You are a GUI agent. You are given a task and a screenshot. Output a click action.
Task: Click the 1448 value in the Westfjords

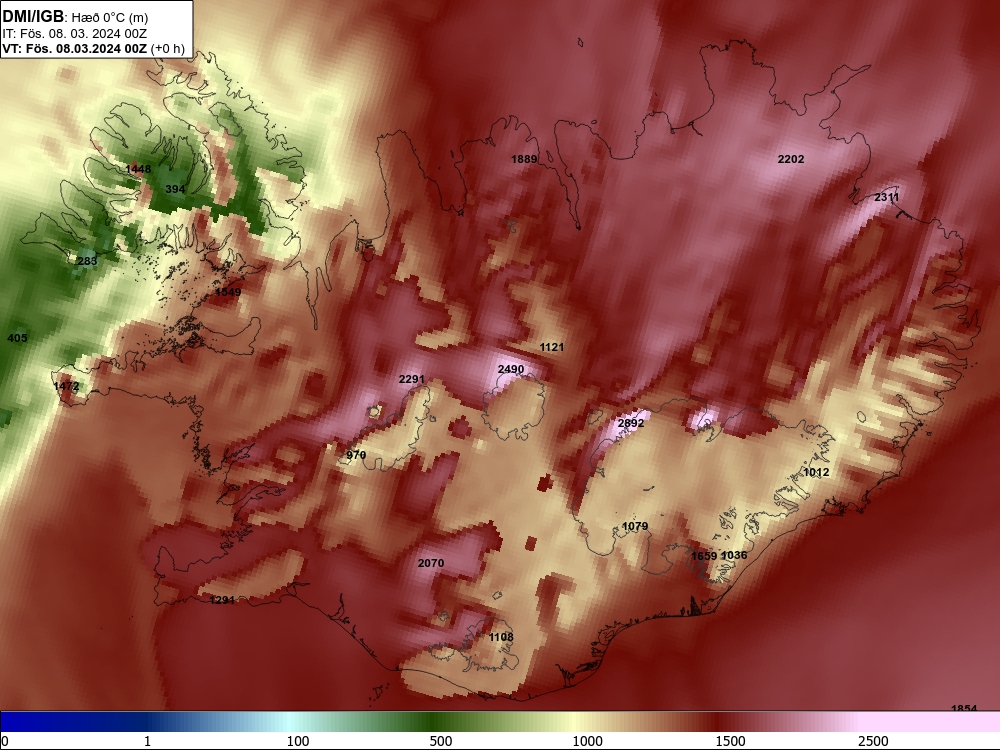pos(138,169)
